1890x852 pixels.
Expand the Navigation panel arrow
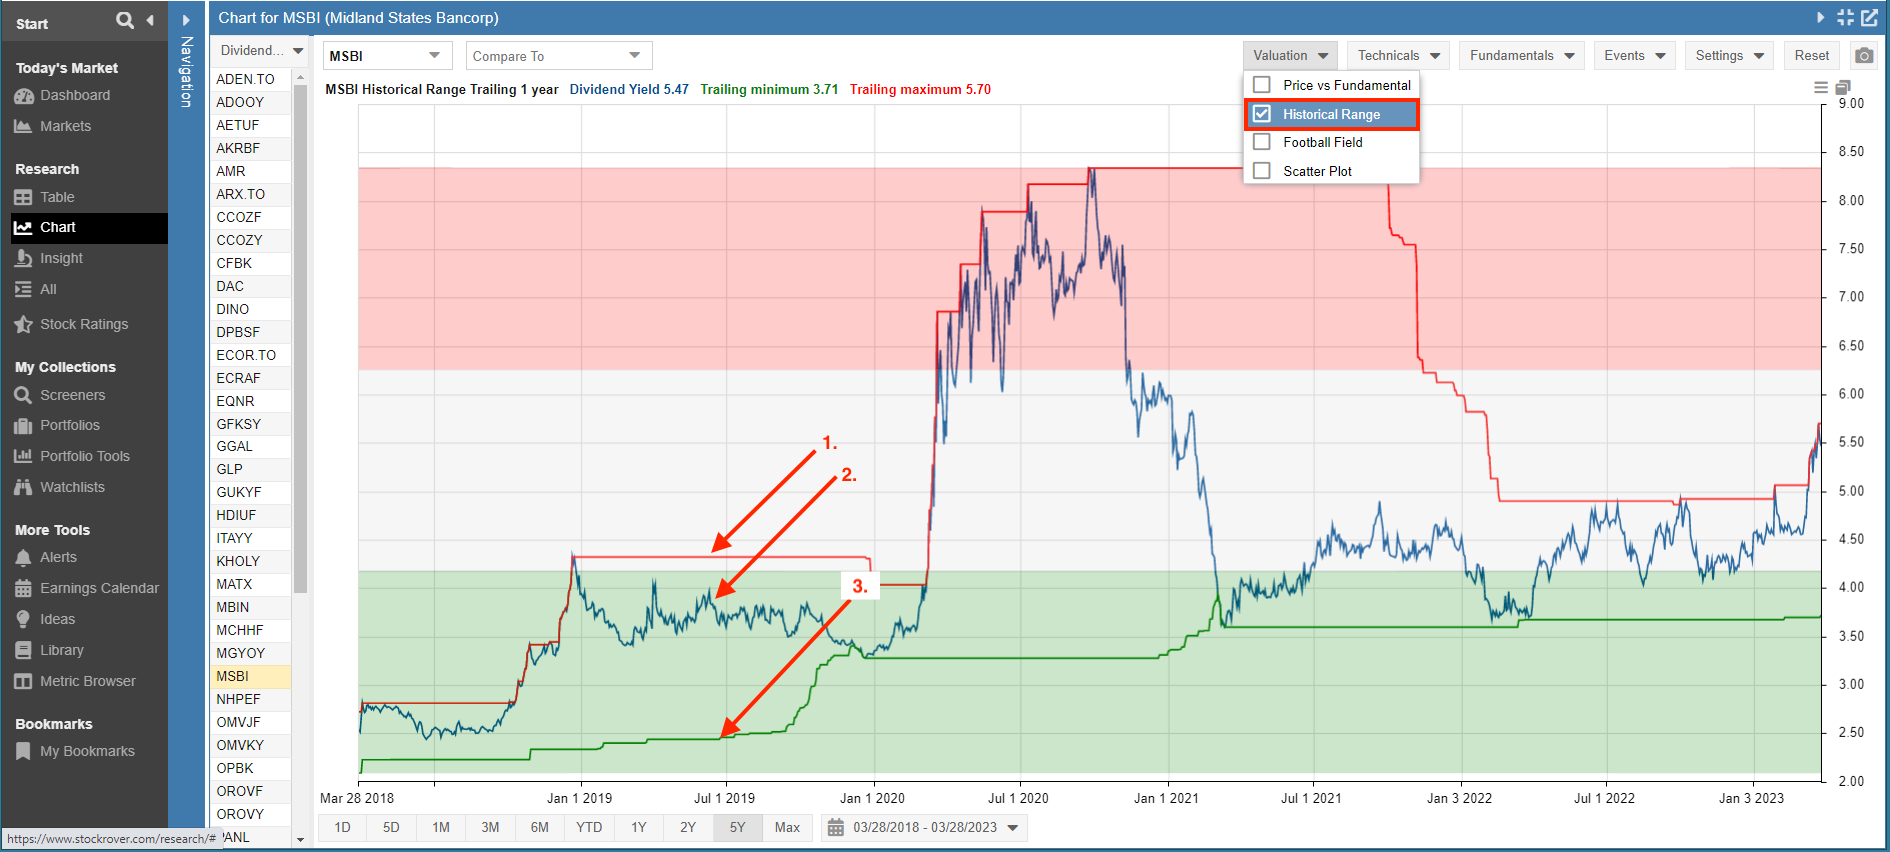tap(186, 20)
